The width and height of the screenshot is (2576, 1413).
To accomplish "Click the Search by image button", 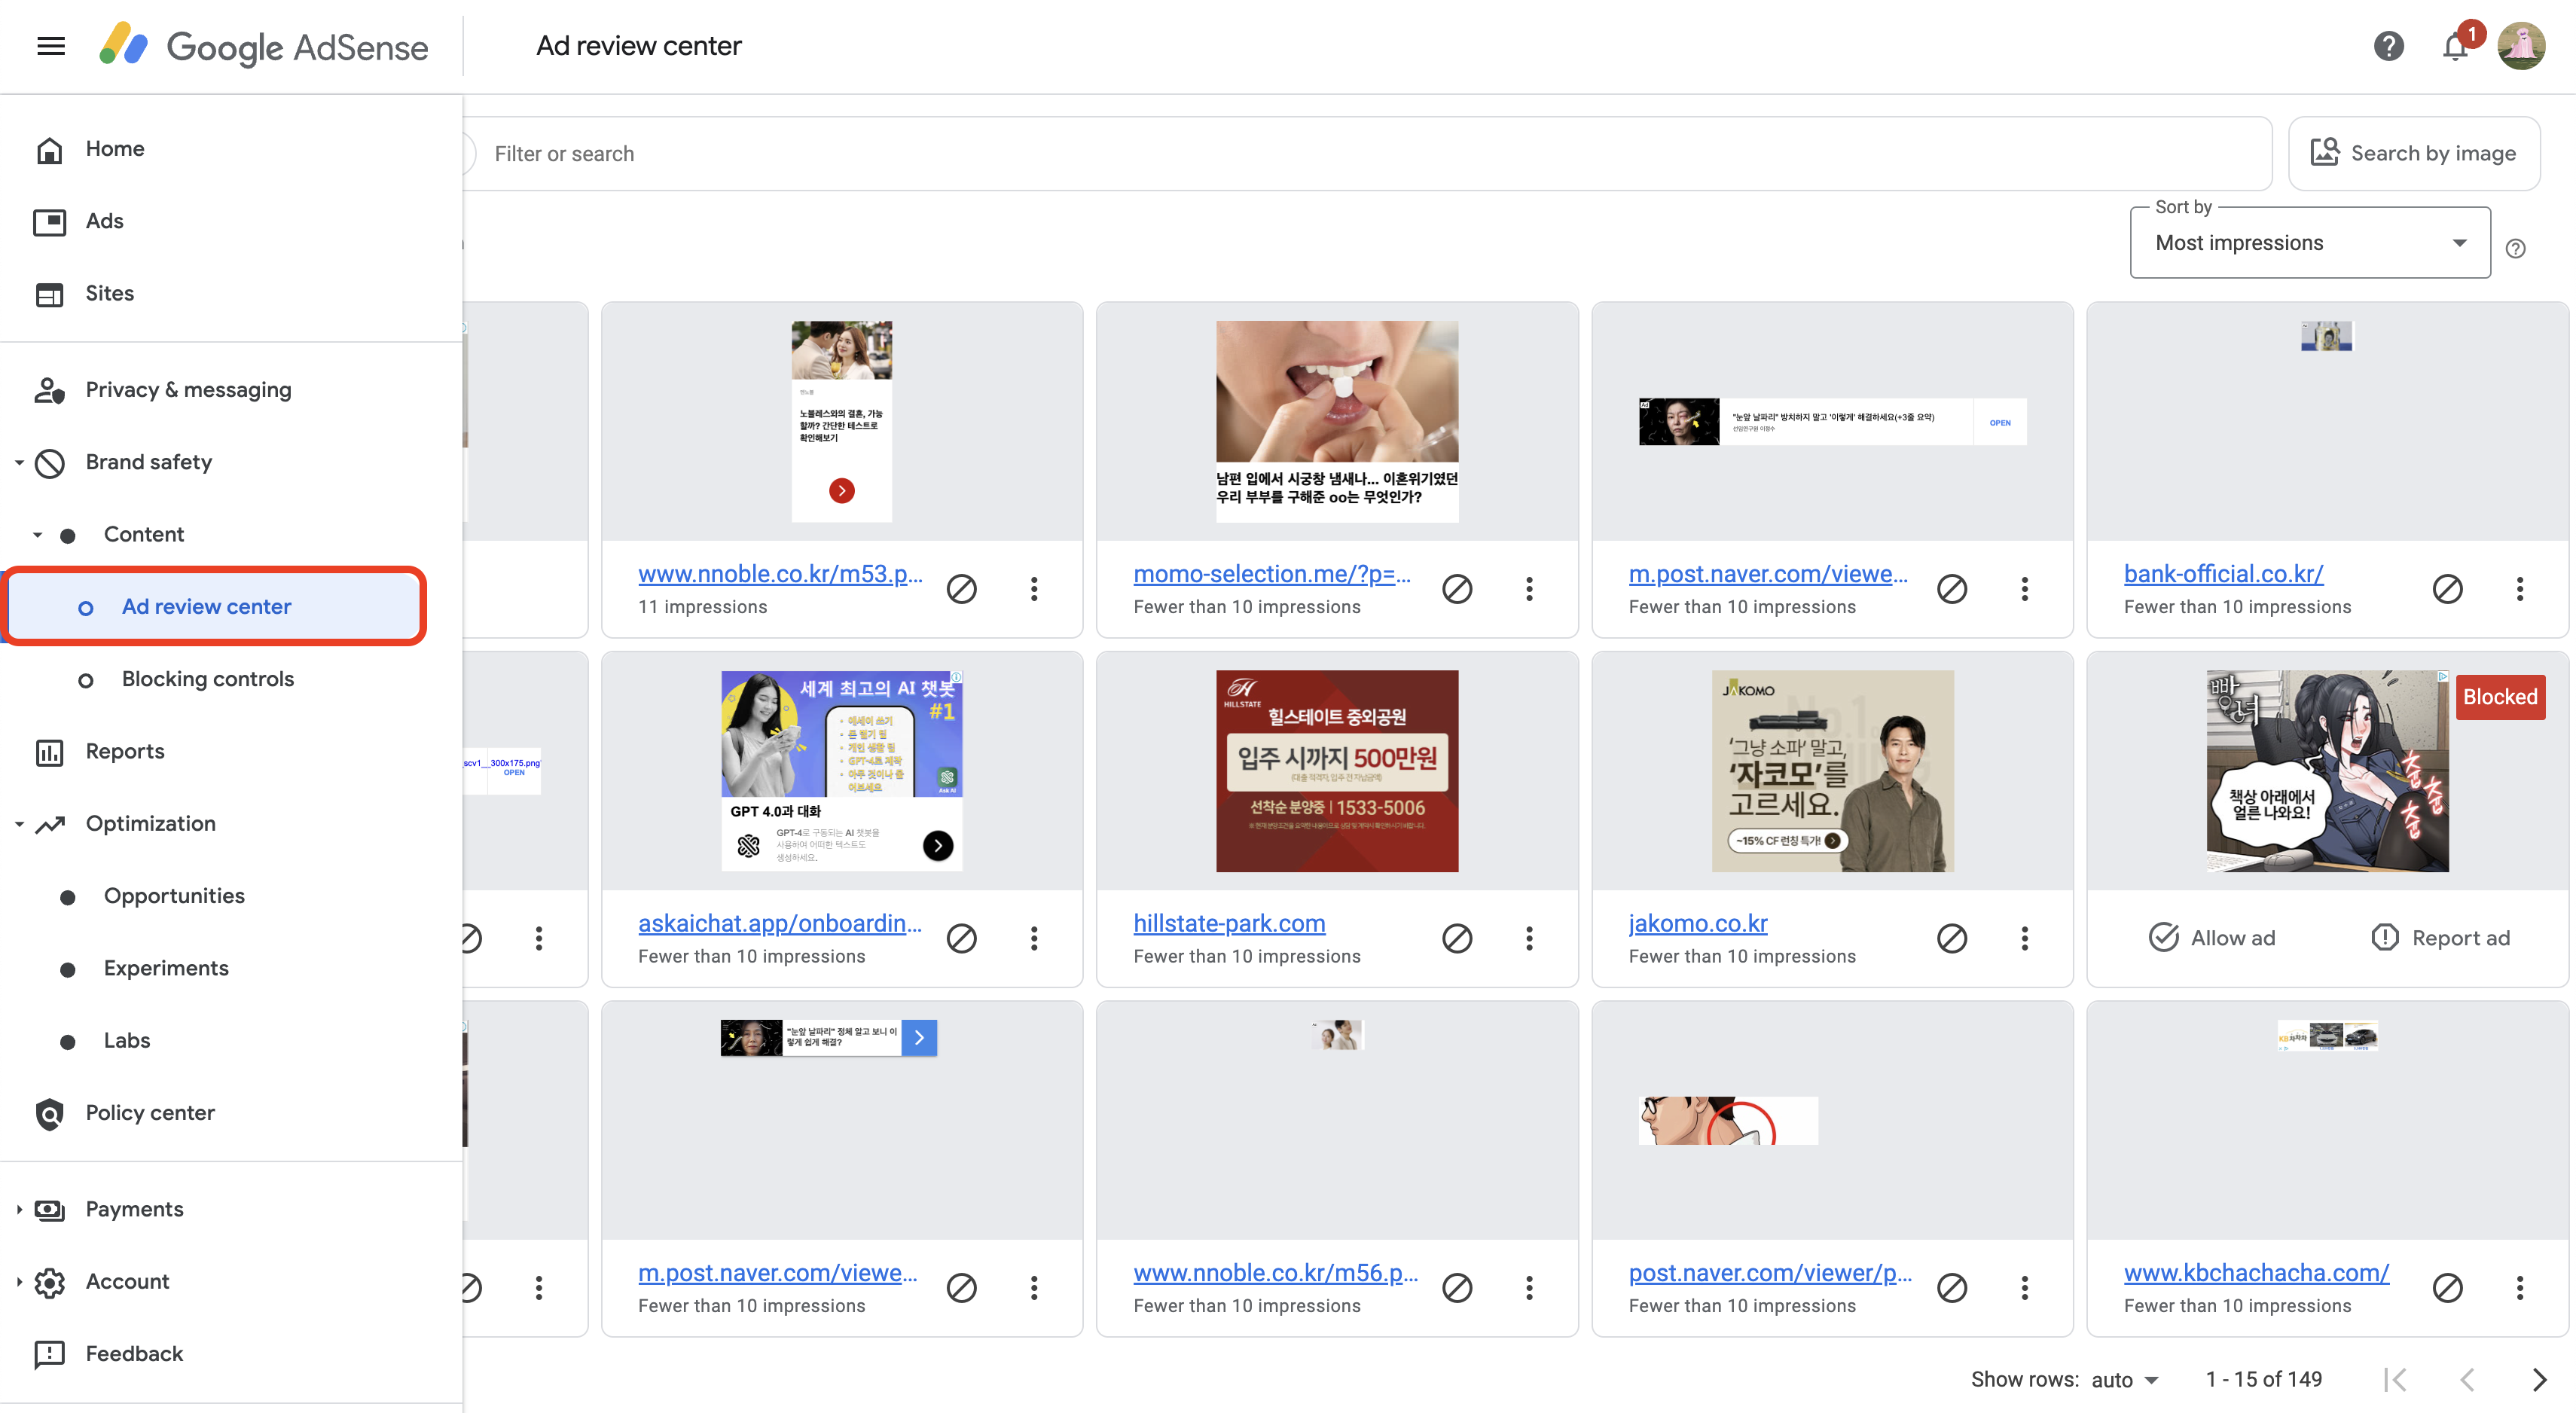I will (2413, 153).
